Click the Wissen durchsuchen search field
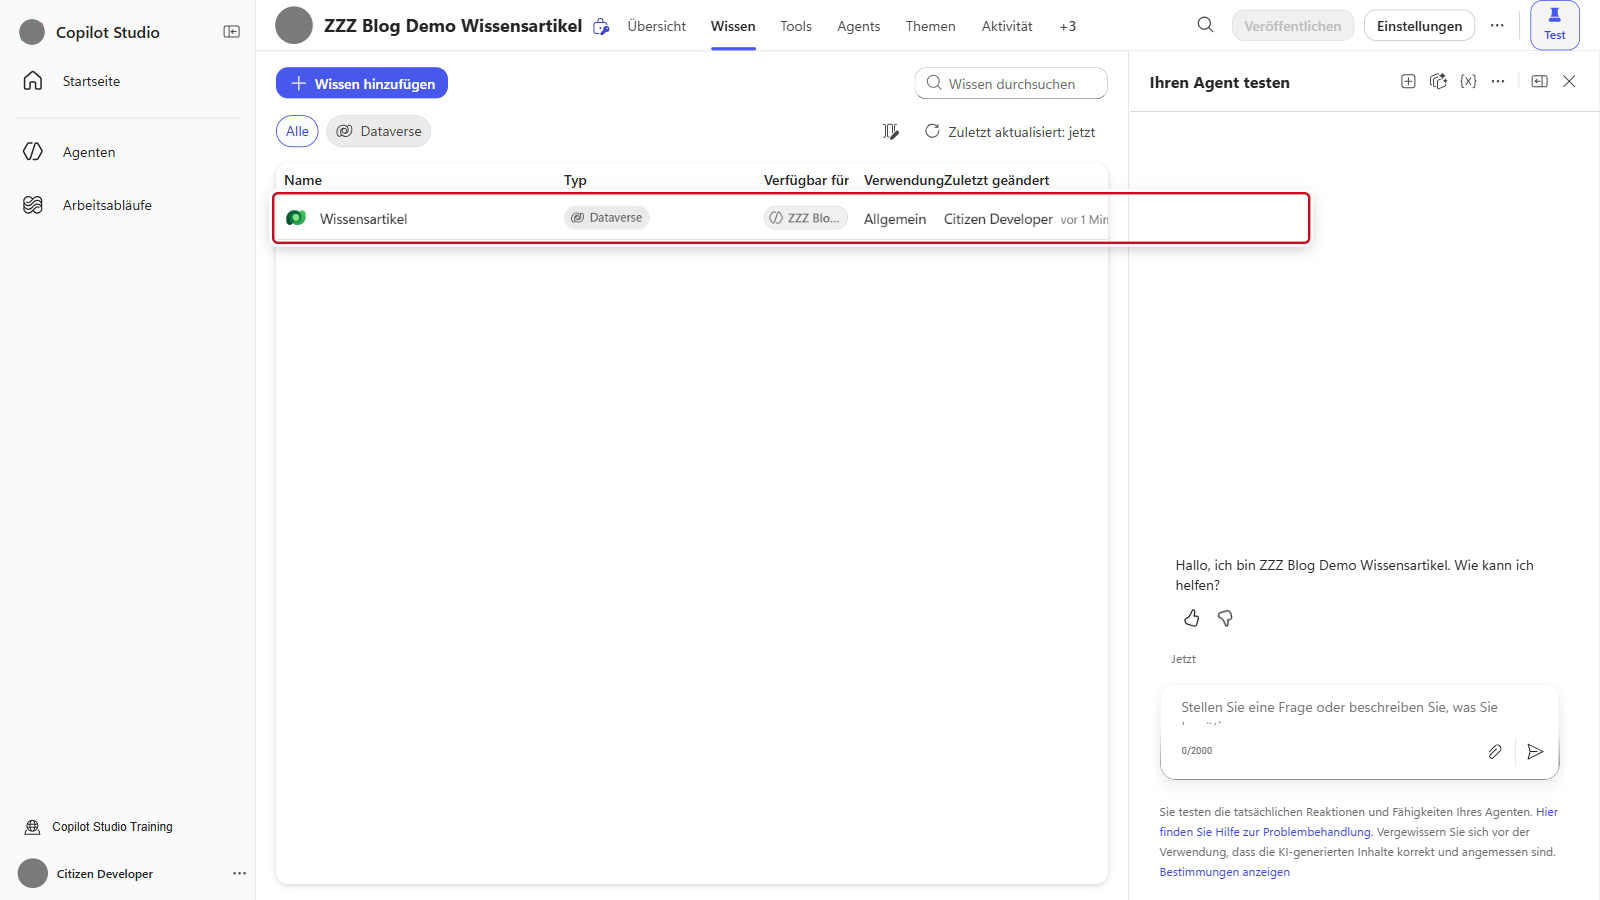 click(x=1011, y=83)
